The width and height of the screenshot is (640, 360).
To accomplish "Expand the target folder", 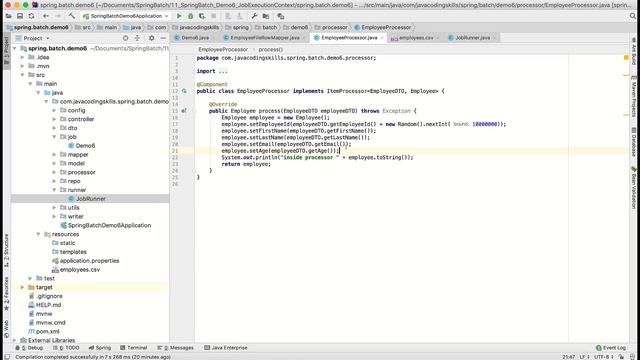I will coord(22,287).
